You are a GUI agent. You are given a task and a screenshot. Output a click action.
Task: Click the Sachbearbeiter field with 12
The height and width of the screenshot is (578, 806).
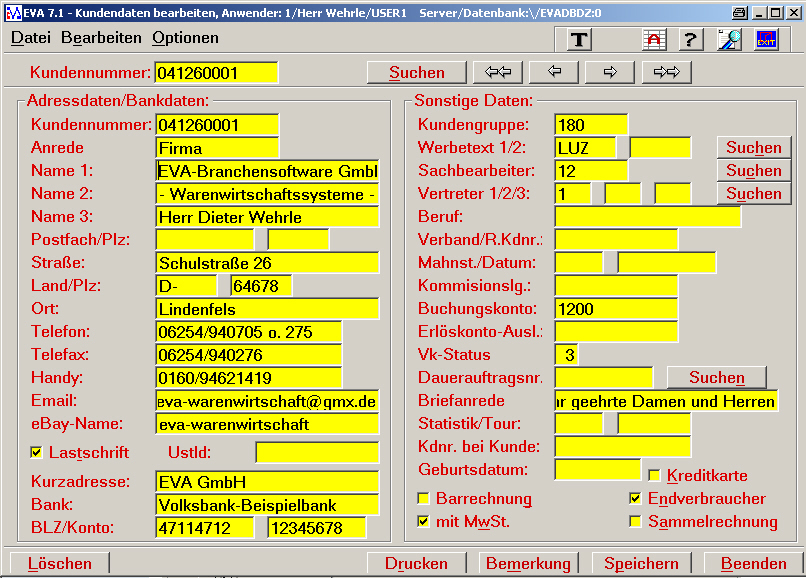point(591,171)
